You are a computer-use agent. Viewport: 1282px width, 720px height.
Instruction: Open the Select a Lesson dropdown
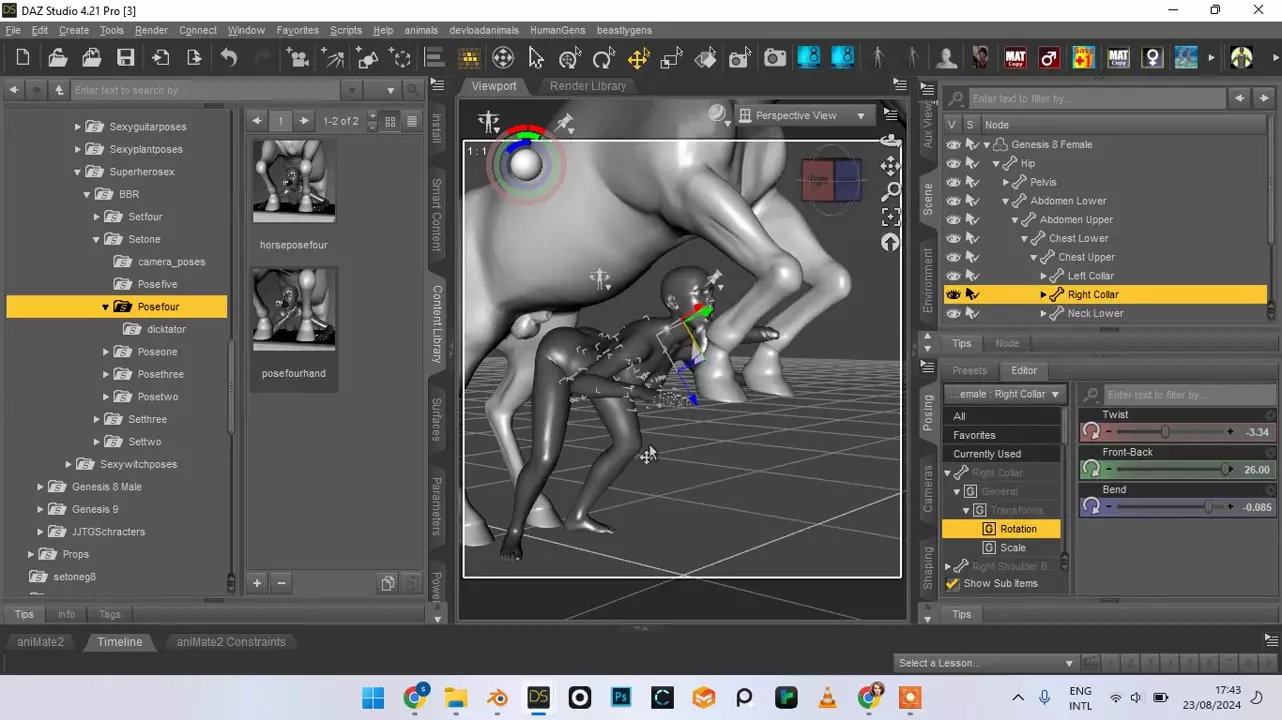985,663
